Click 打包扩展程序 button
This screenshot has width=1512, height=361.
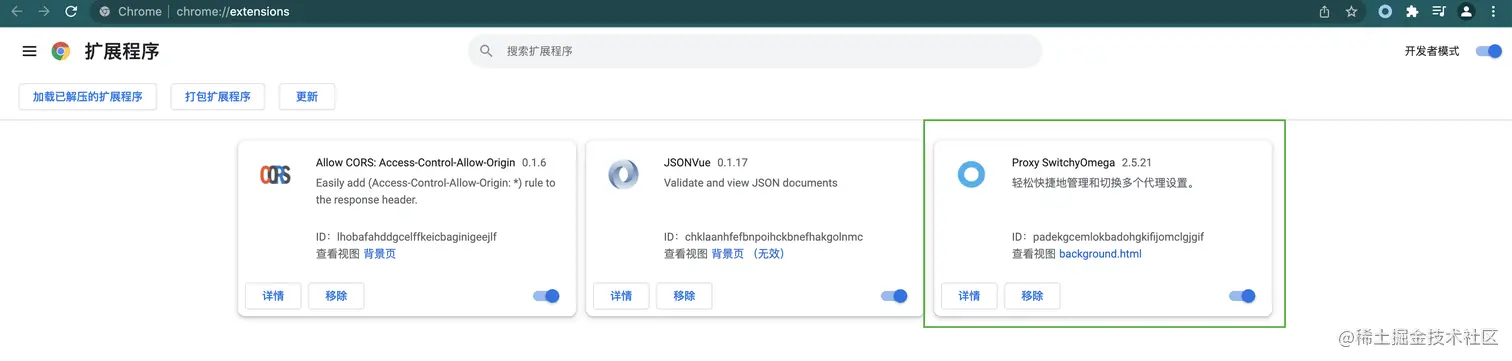tap(218, 97)
